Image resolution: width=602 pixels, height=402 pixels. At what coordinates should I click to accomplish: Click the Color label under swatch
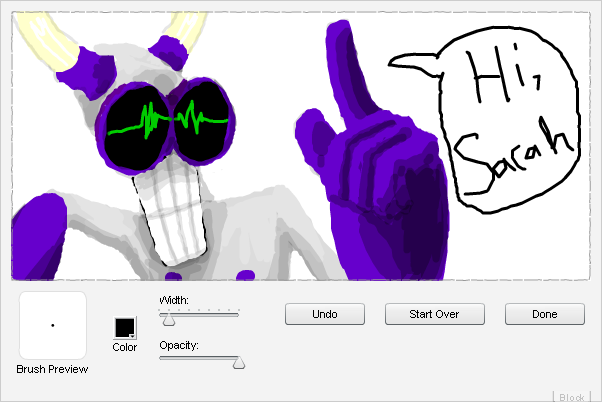click(x=125, y=347)
